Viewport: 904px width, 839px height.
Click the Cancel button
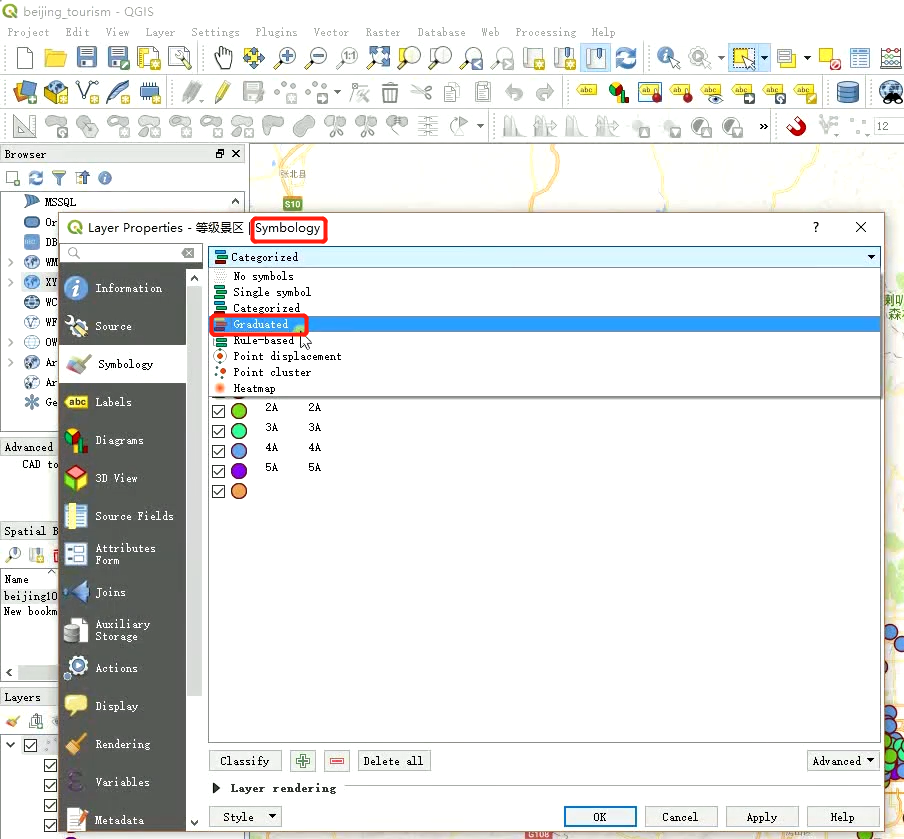click(x=680, y=817)
